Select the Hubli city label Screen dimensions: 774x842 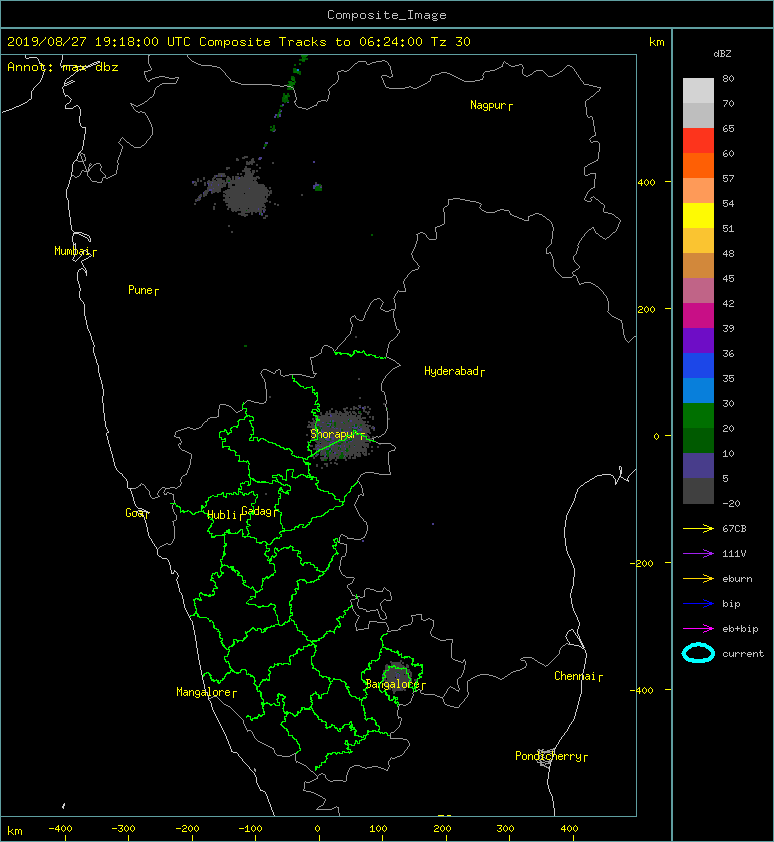point(222,515)
